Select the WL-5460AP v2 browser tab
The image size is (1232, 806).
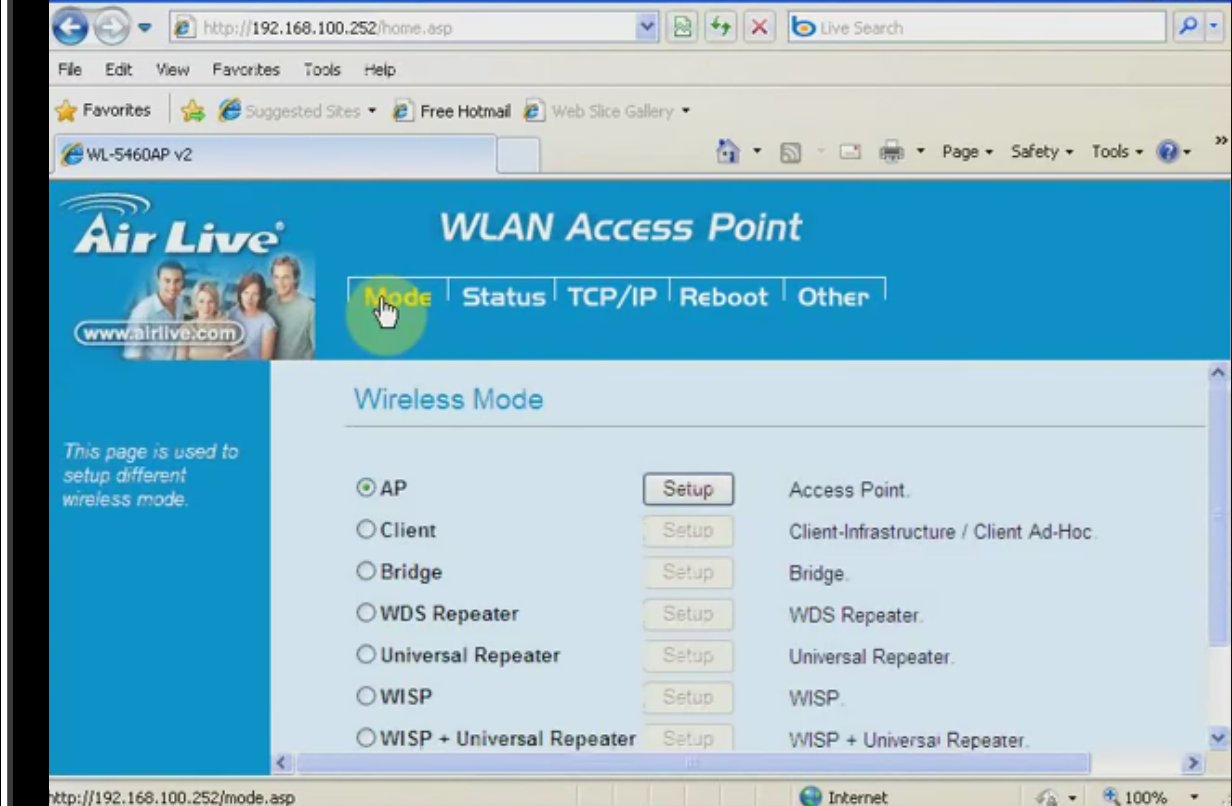pos(275,155)
